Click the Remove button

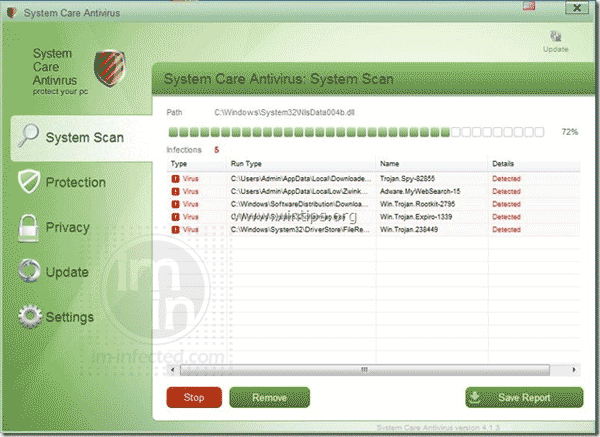coord(269,398)
